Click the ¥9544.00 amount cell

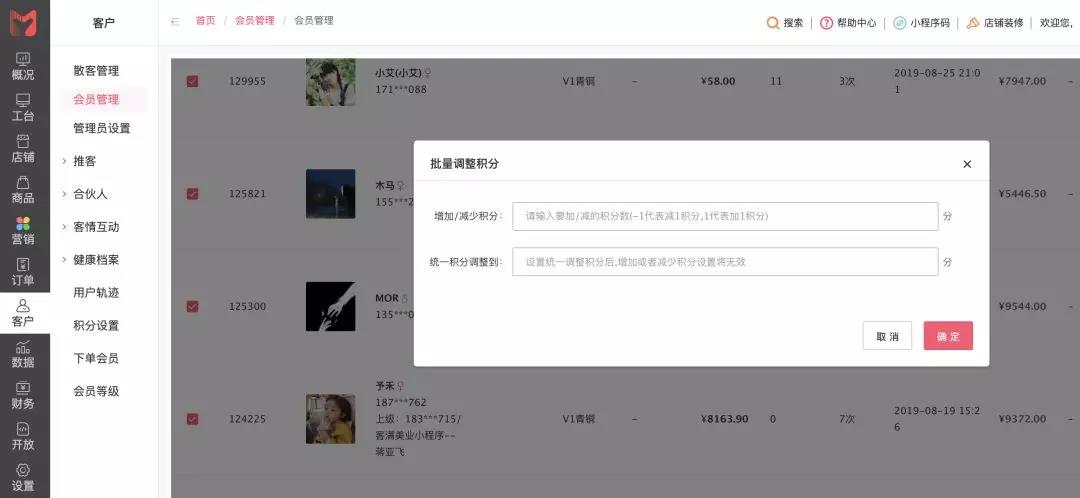[x=1022, y=307]
